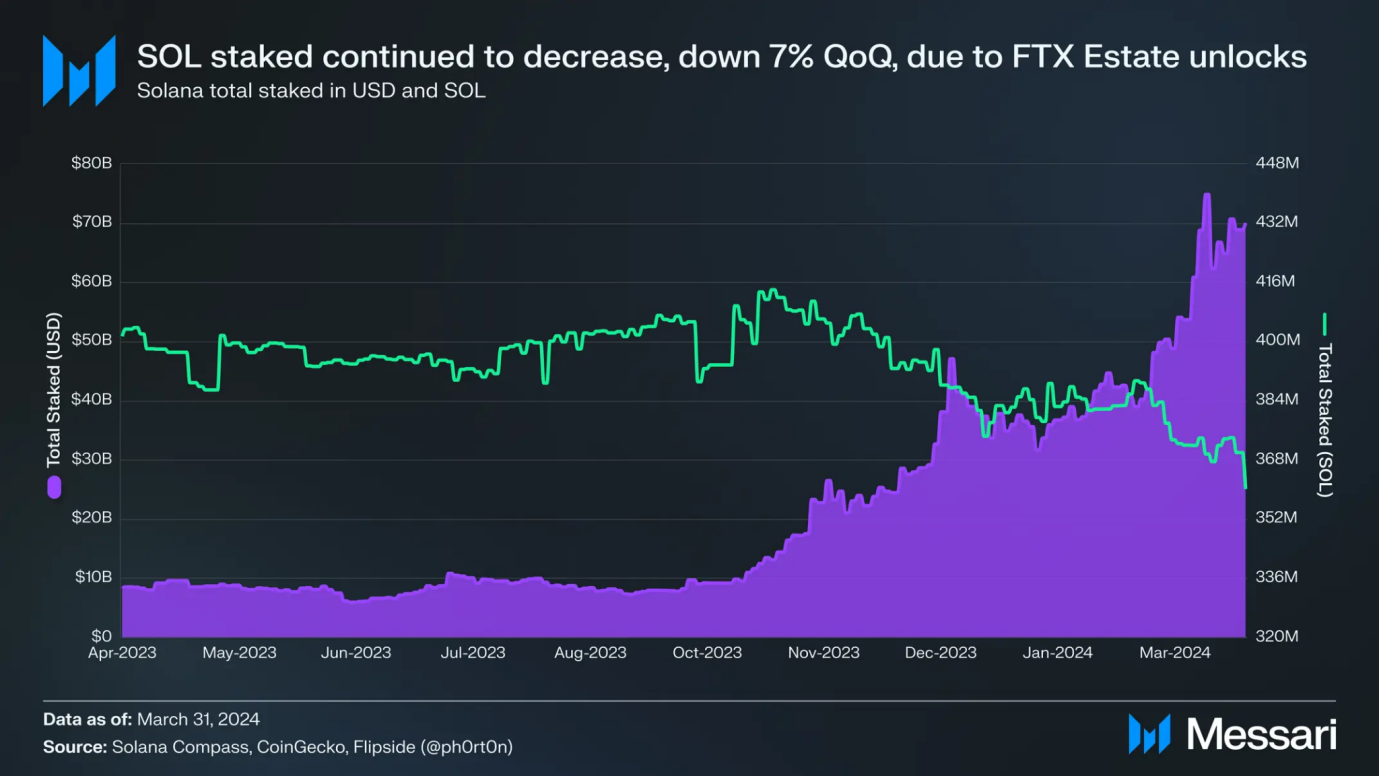Click the Messari logo icon beside the wordmark

1149,734
